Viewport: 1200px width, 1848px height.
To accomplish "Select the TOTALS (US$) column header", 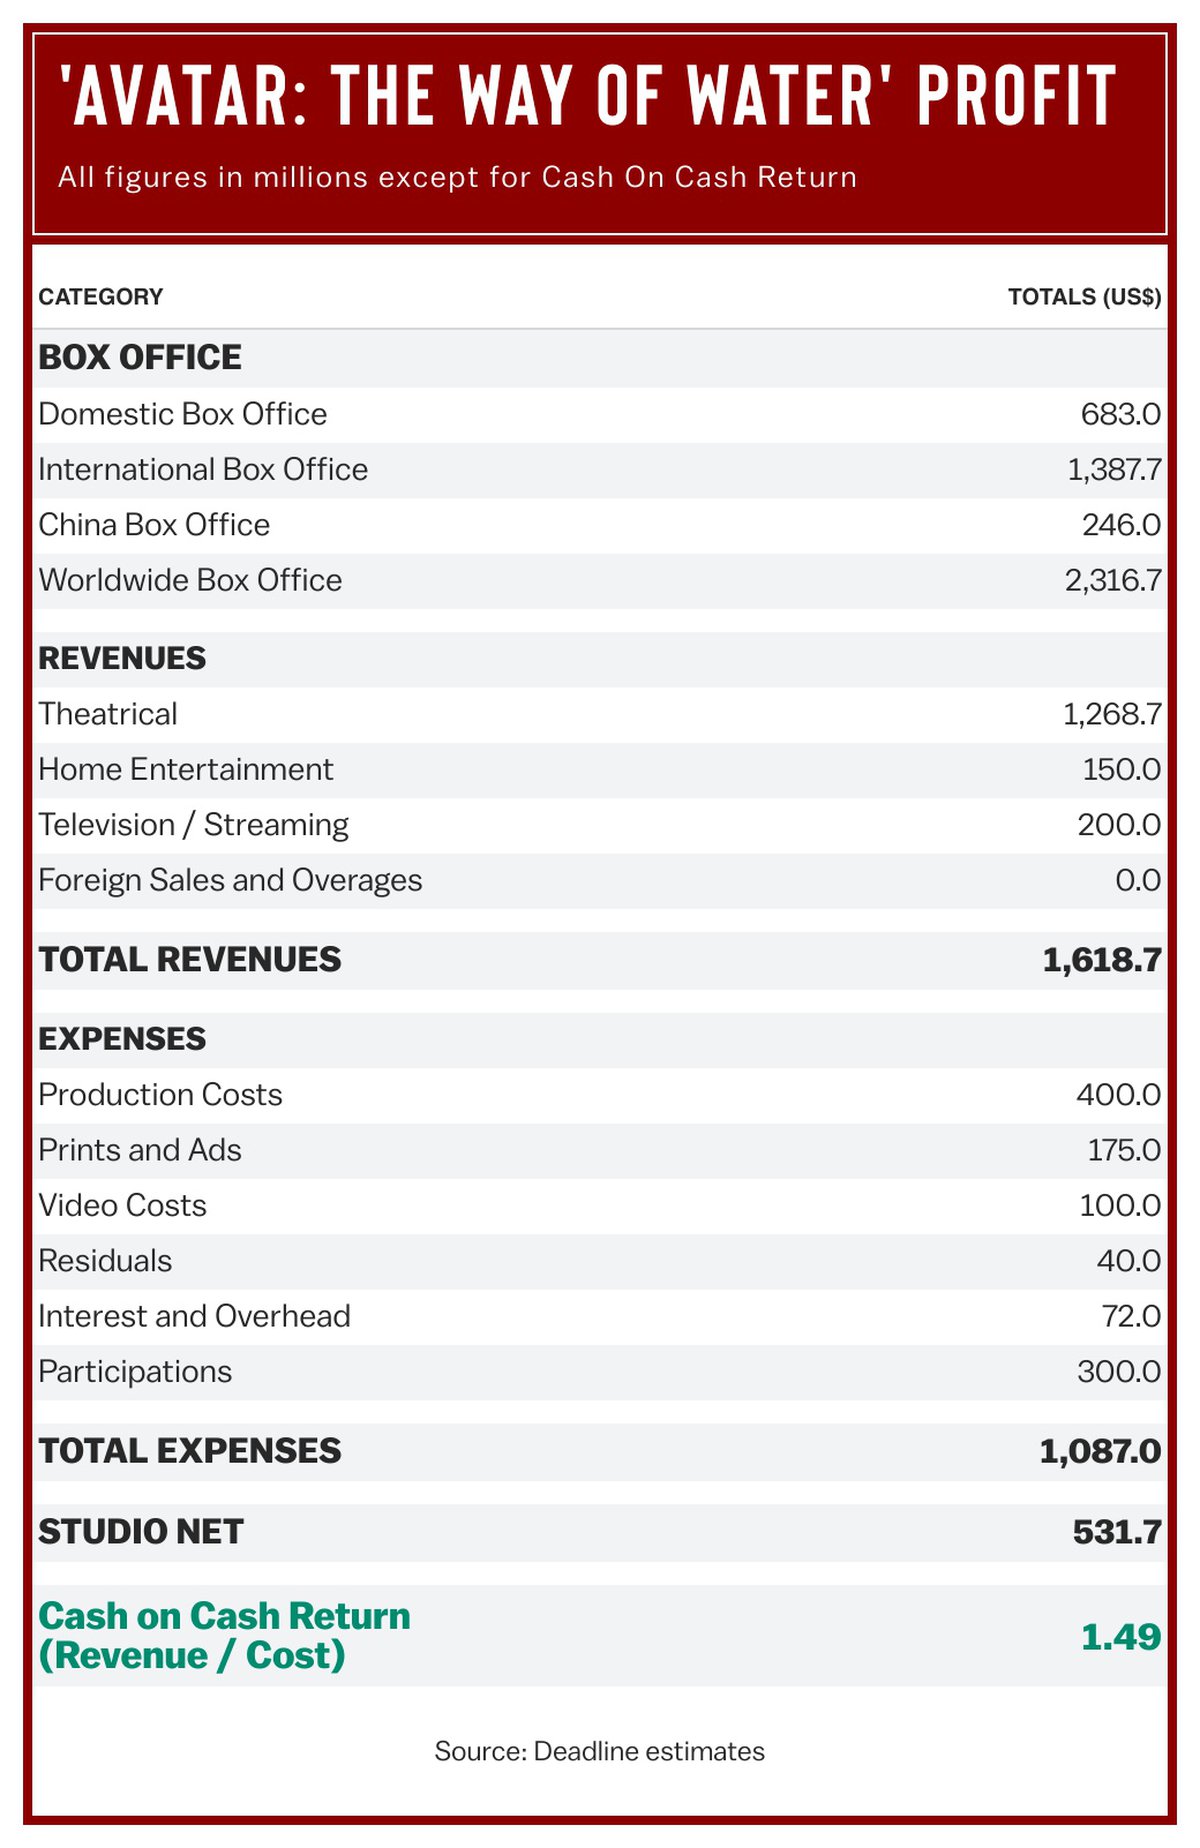I will (1084, 297).
